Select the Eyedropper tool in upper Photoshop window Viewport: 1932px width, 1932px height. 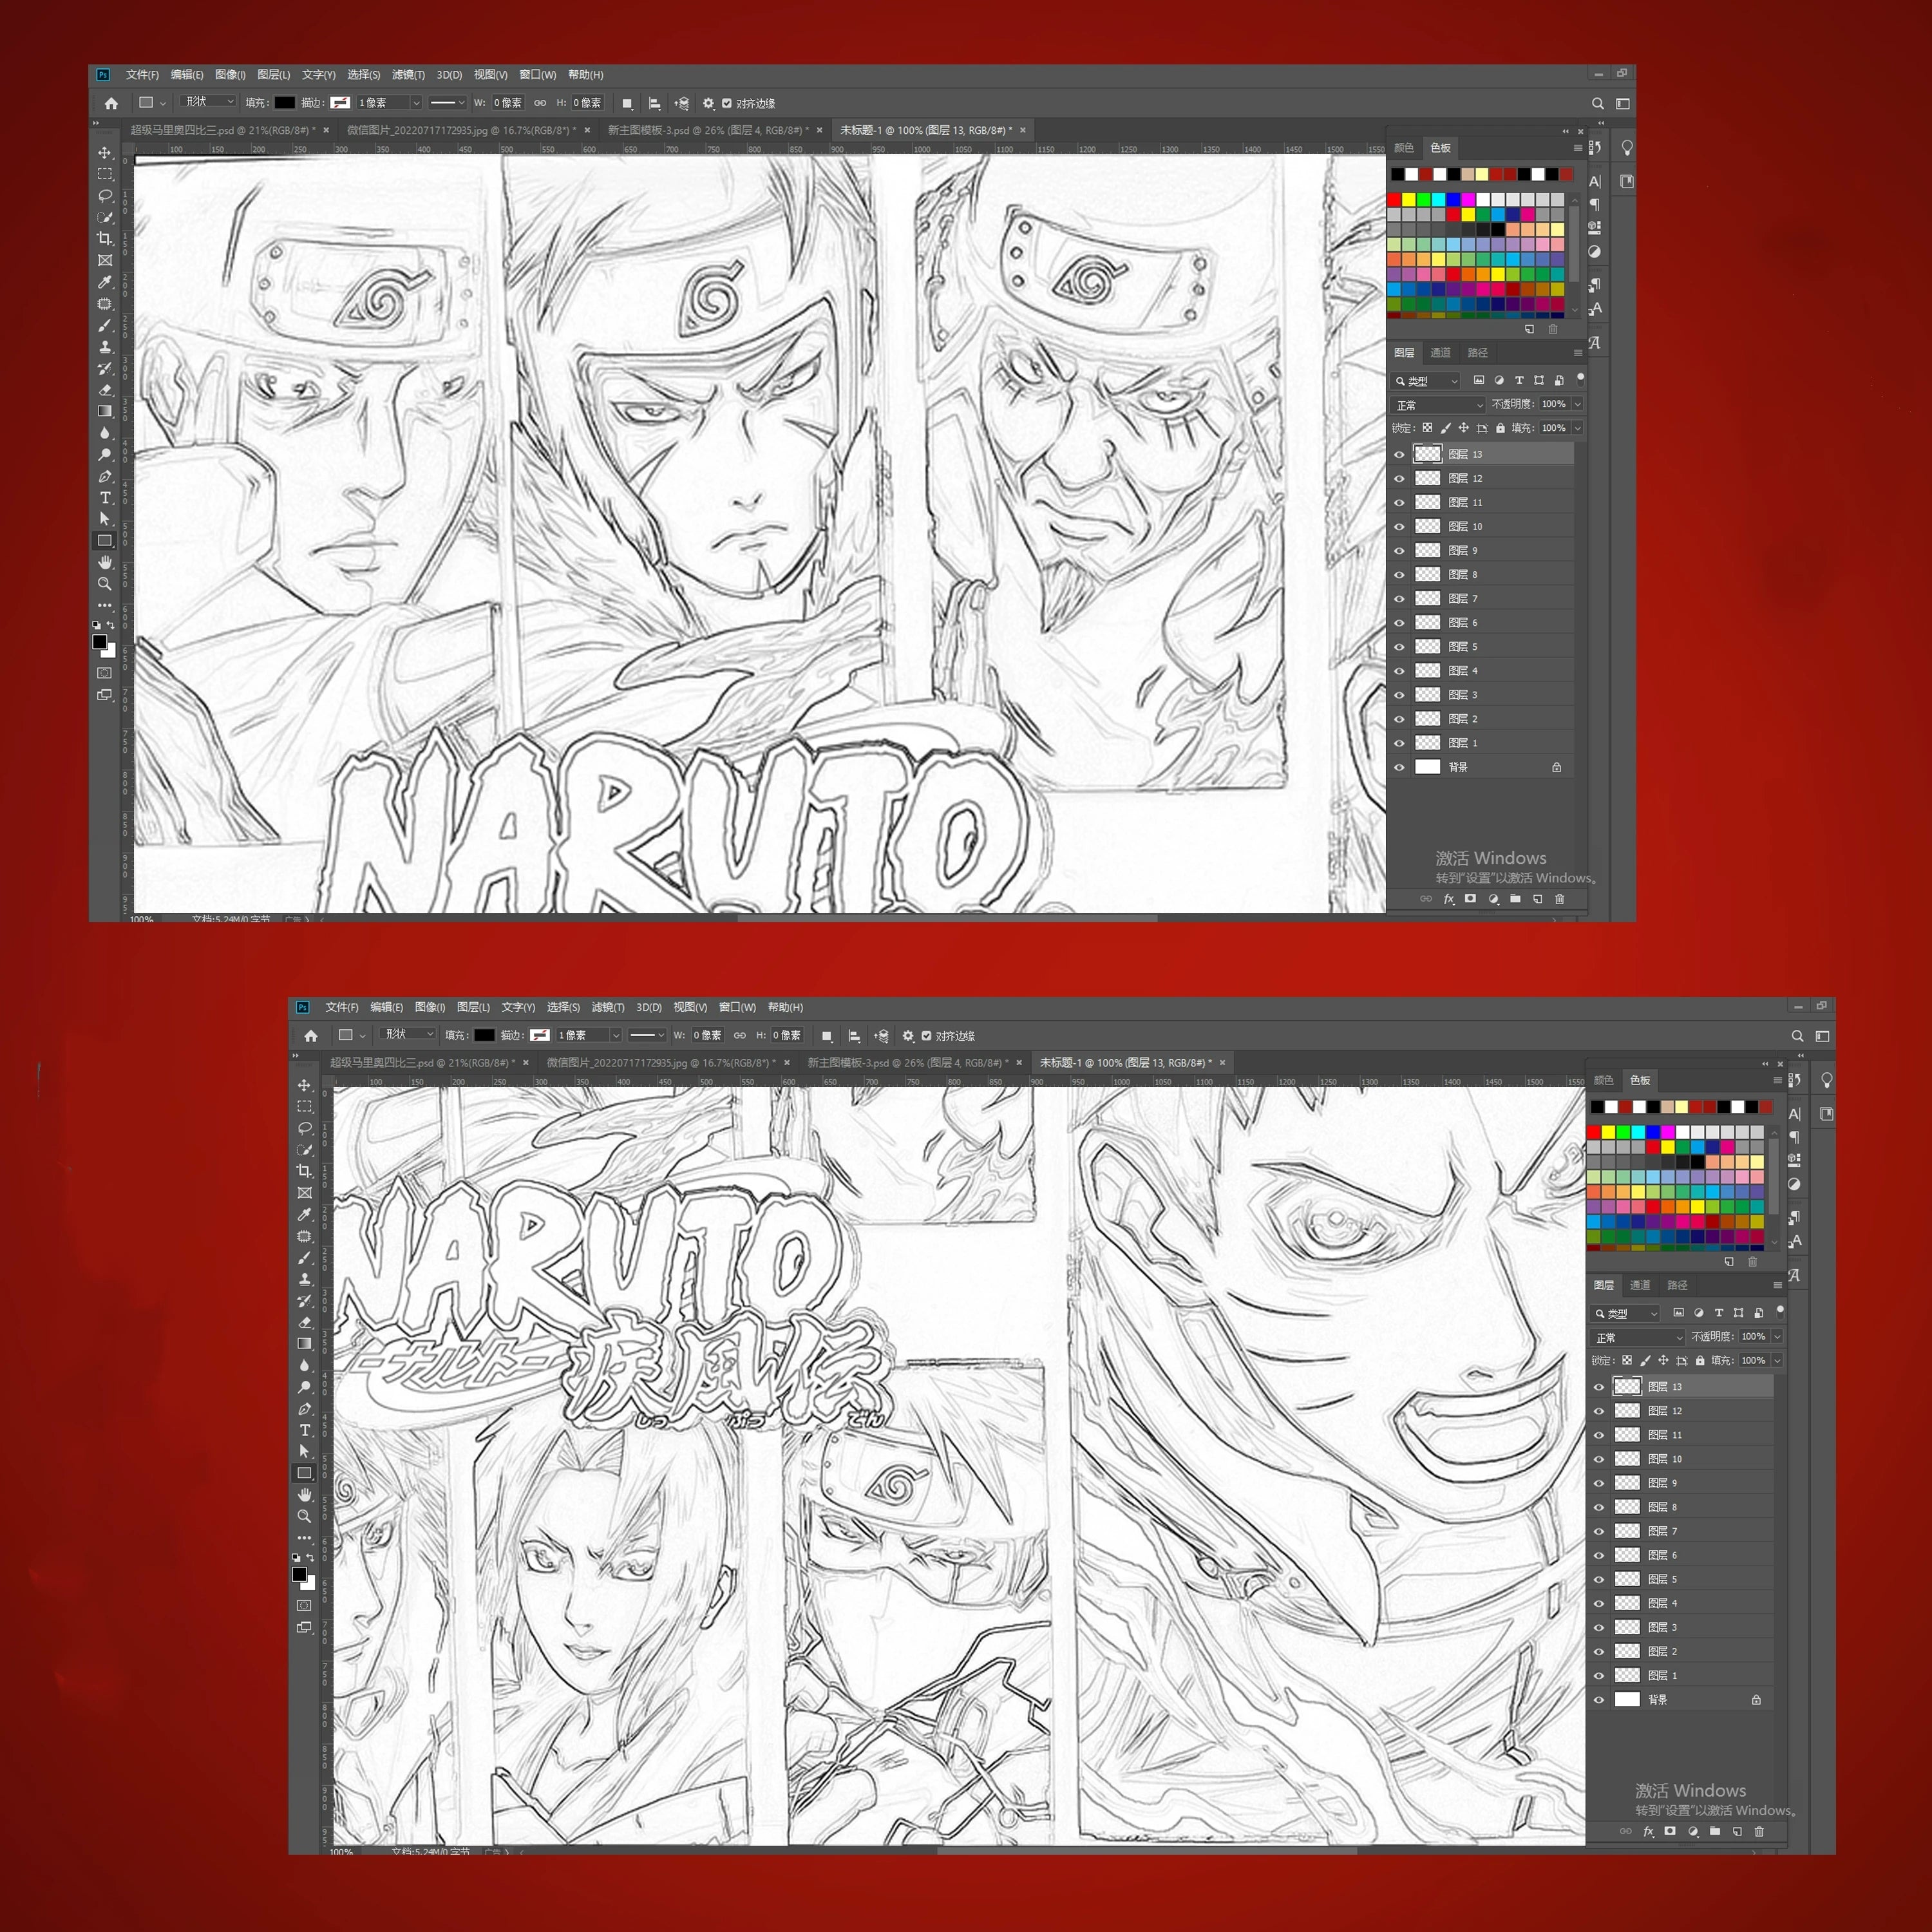(104, 282)
